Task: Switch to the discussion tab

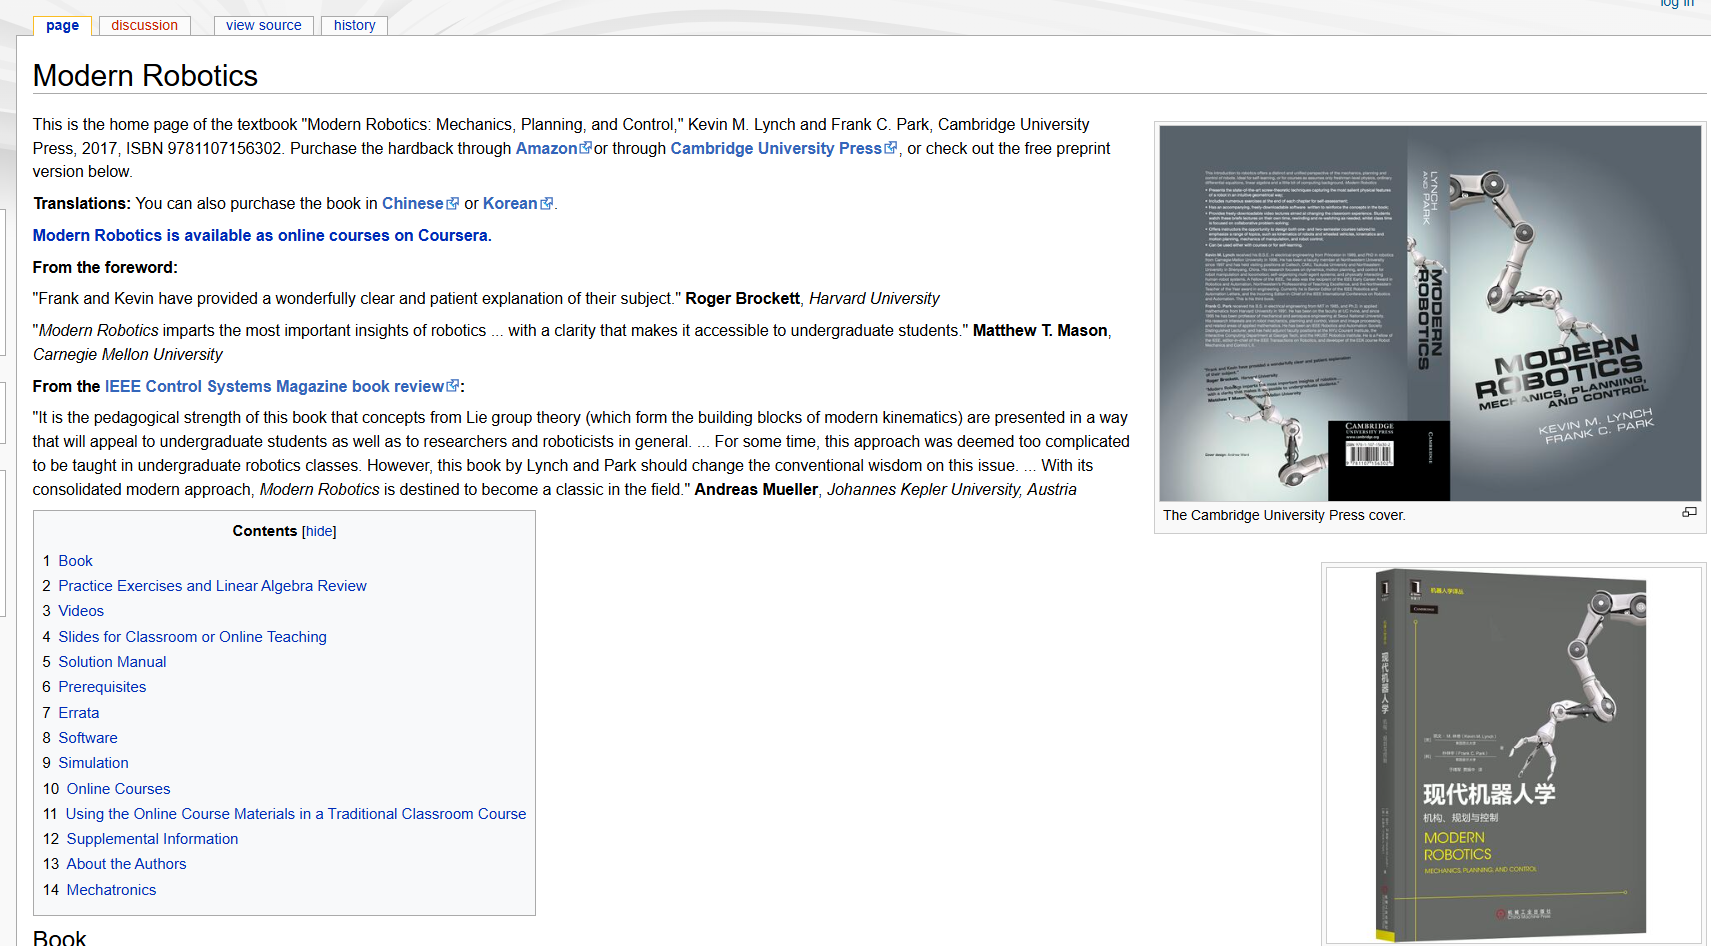Action: pyautogui.click(x=144, y=25)
